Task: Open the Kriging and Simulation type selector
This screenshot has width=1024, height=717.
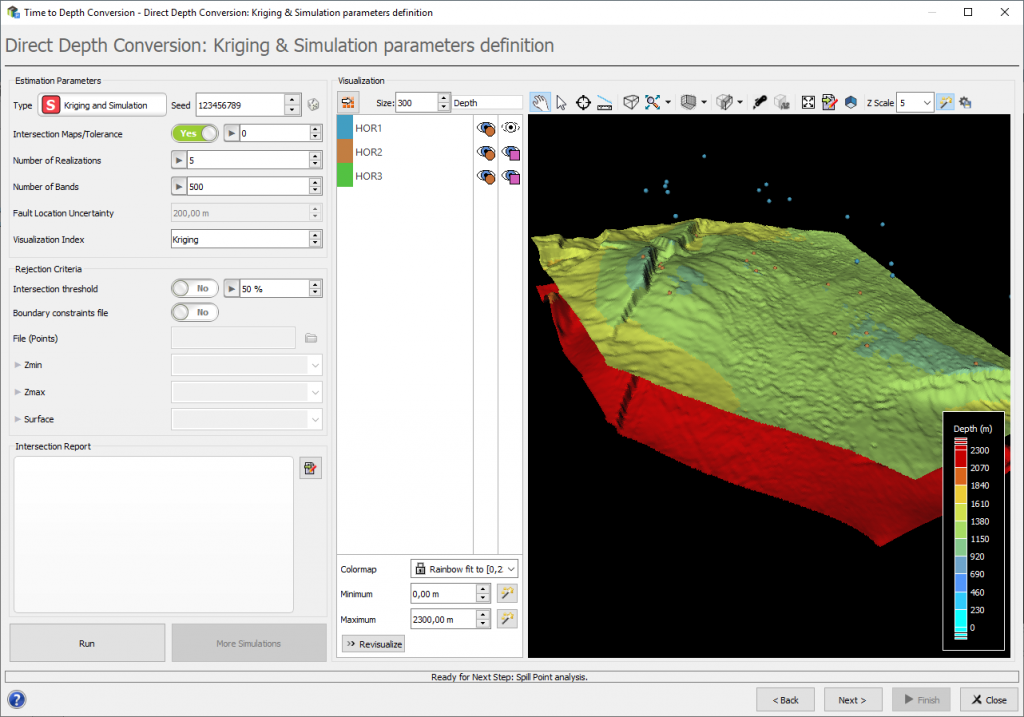Action: point(102,105)
